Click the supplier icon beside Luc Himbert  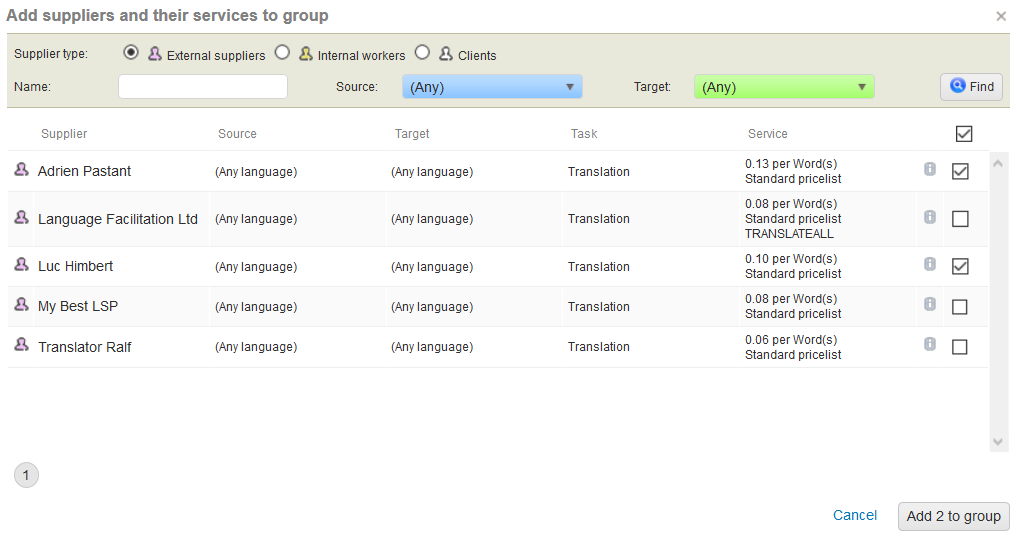click(21, 265)
